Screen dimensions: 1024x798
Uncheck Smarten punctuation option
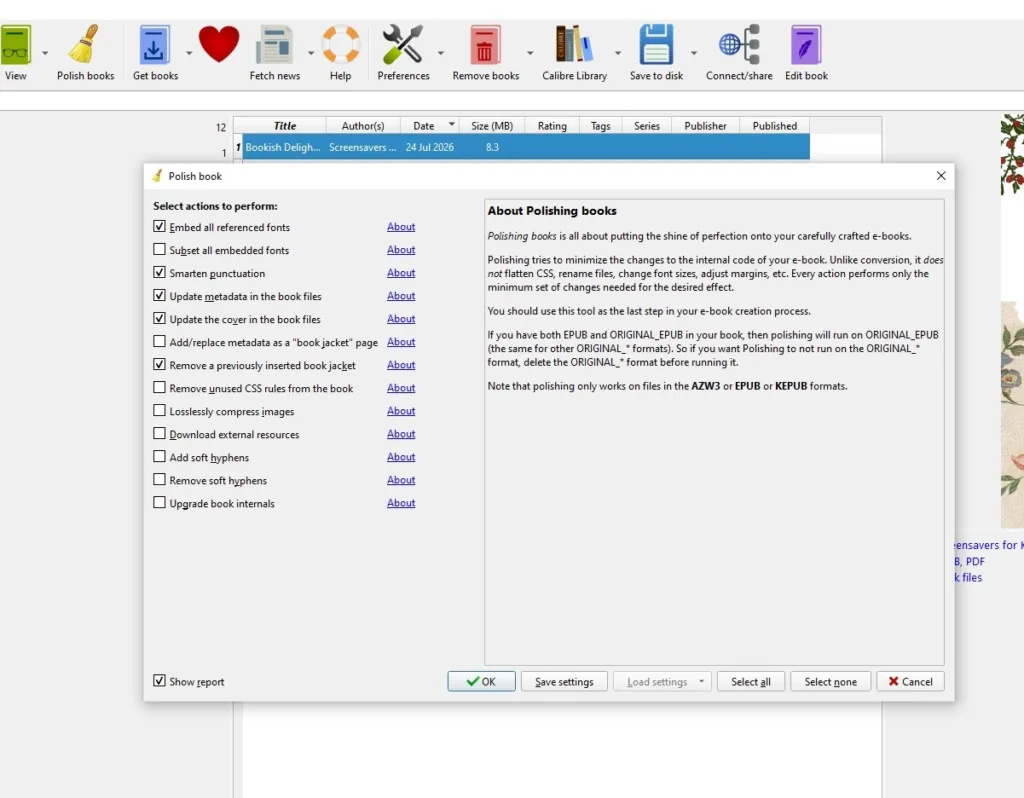159,272
